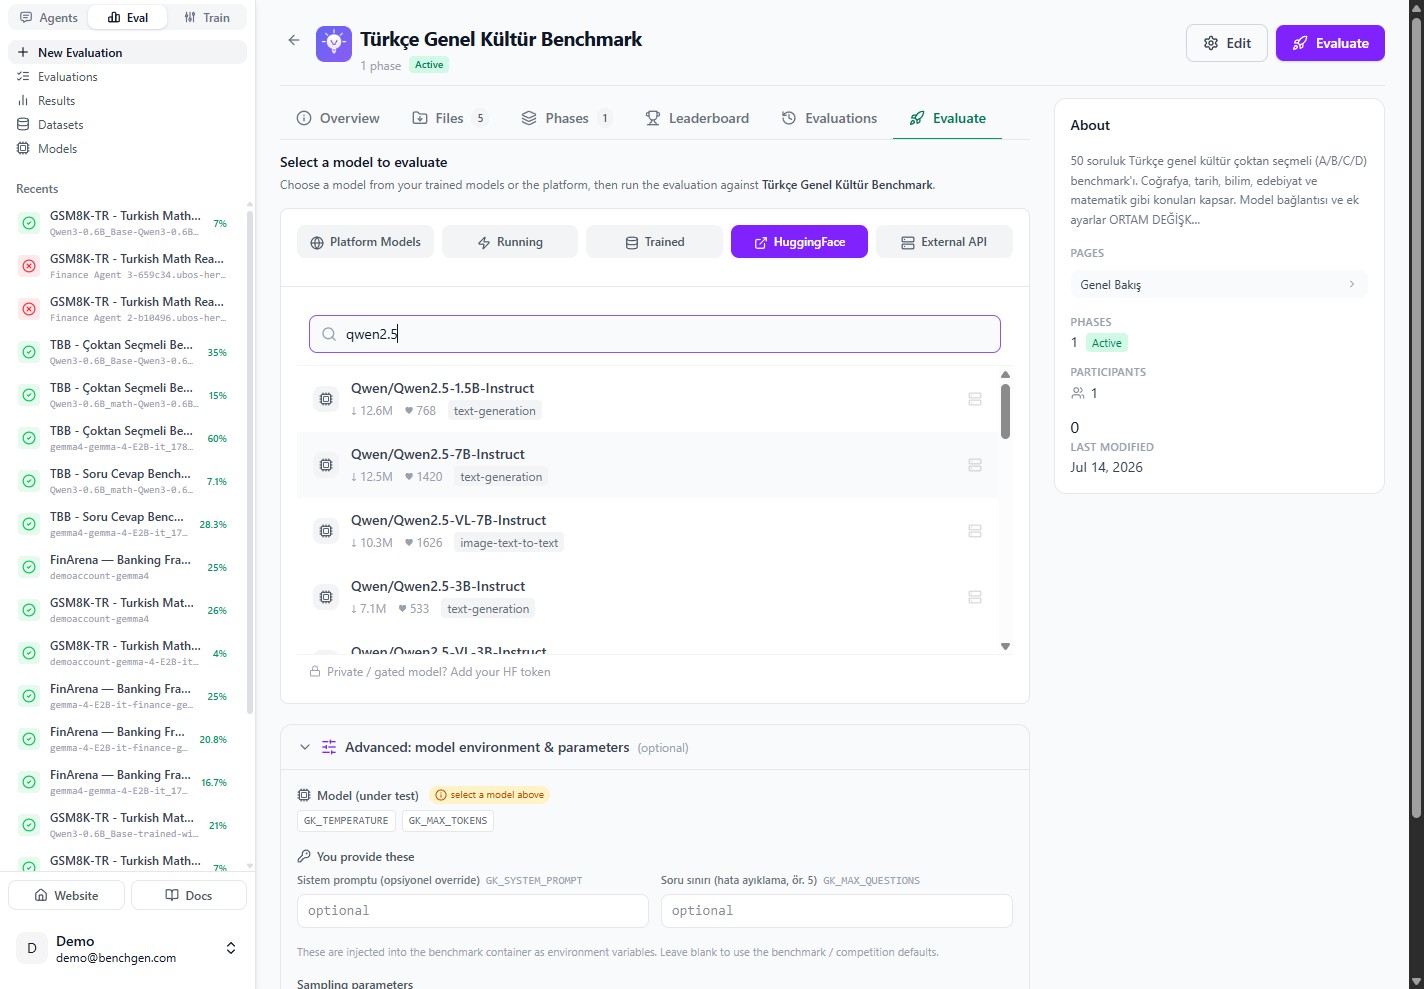Image resolution: width=1424 pixels, height=989 pixels.
Task: Open Models in the sidebar
Action: point(127,149)
